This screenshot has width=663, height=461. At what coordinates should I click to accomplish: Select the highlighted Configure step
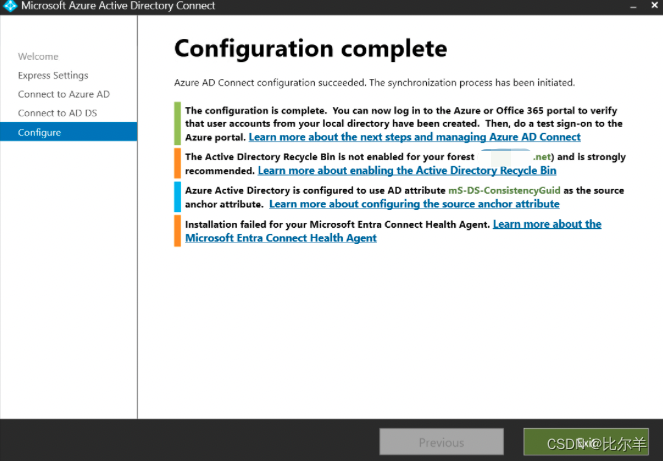tap(68, 132)
